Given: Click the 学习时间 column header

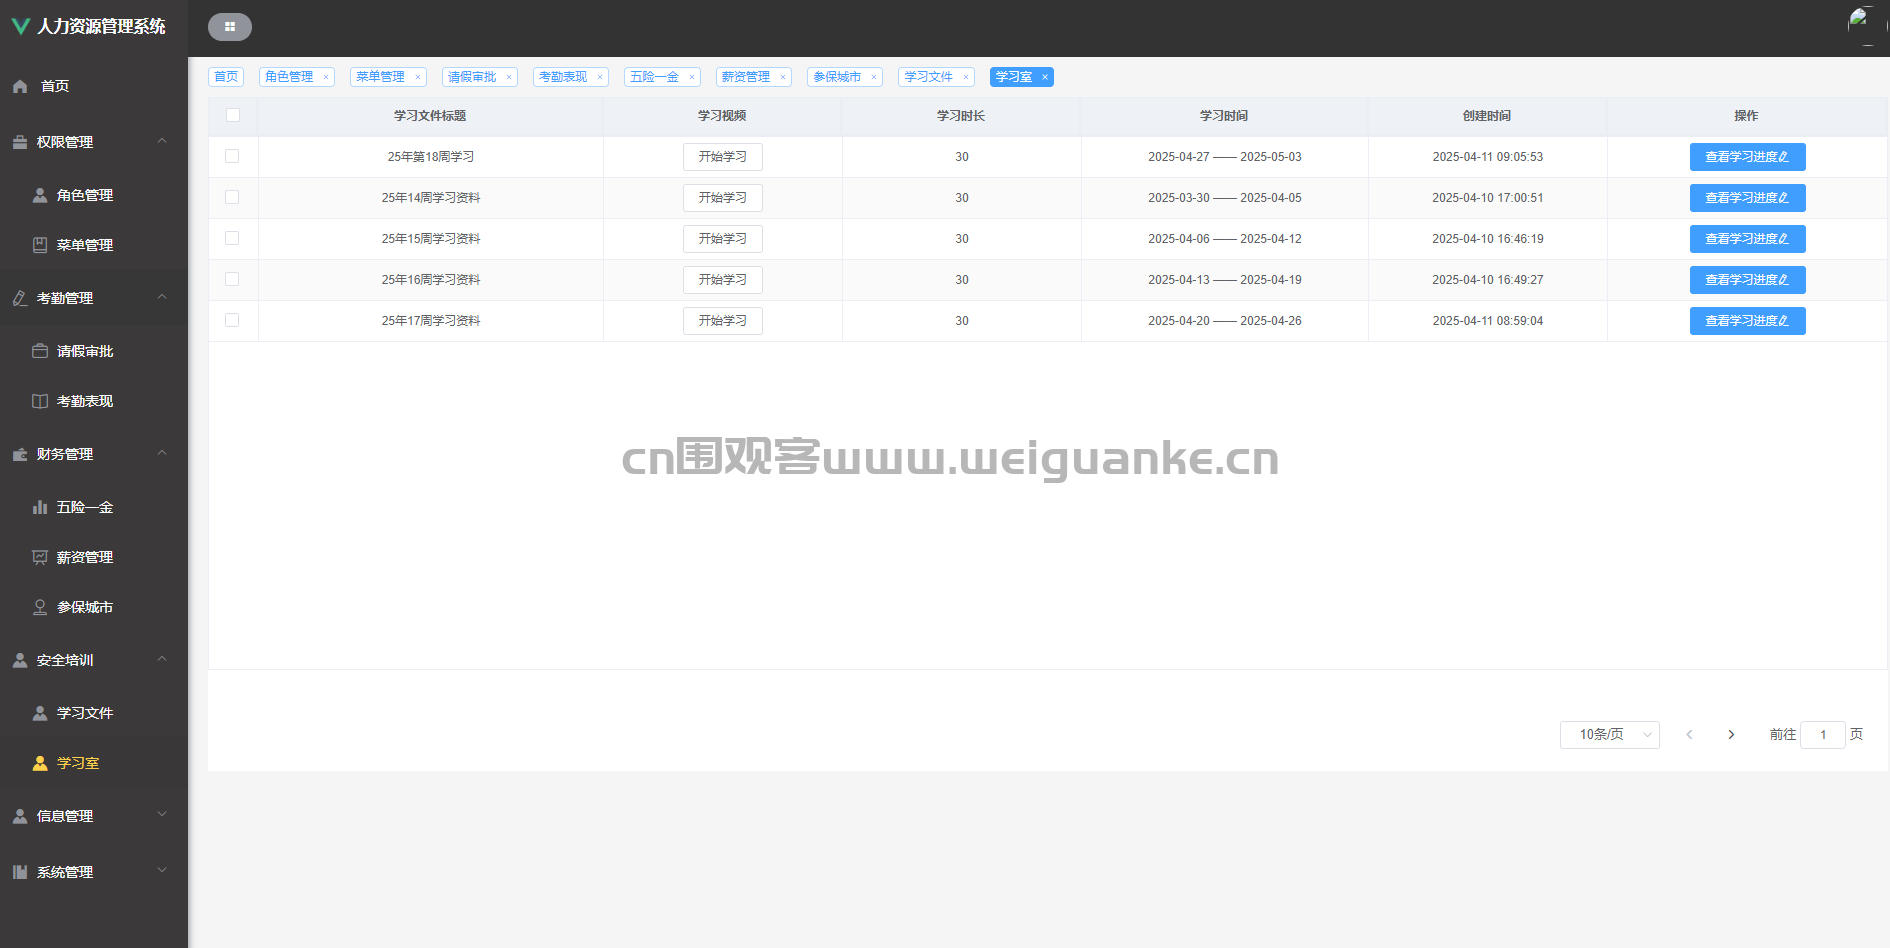Looking at the screenshot, I should point(1224,116).
